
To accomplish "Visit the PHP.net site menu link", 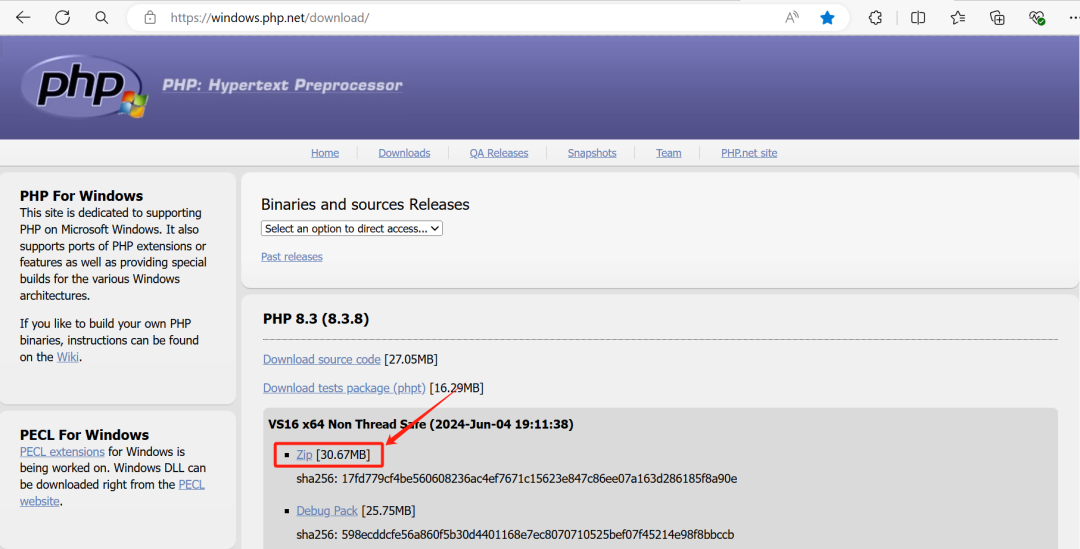I will [749, 153].
